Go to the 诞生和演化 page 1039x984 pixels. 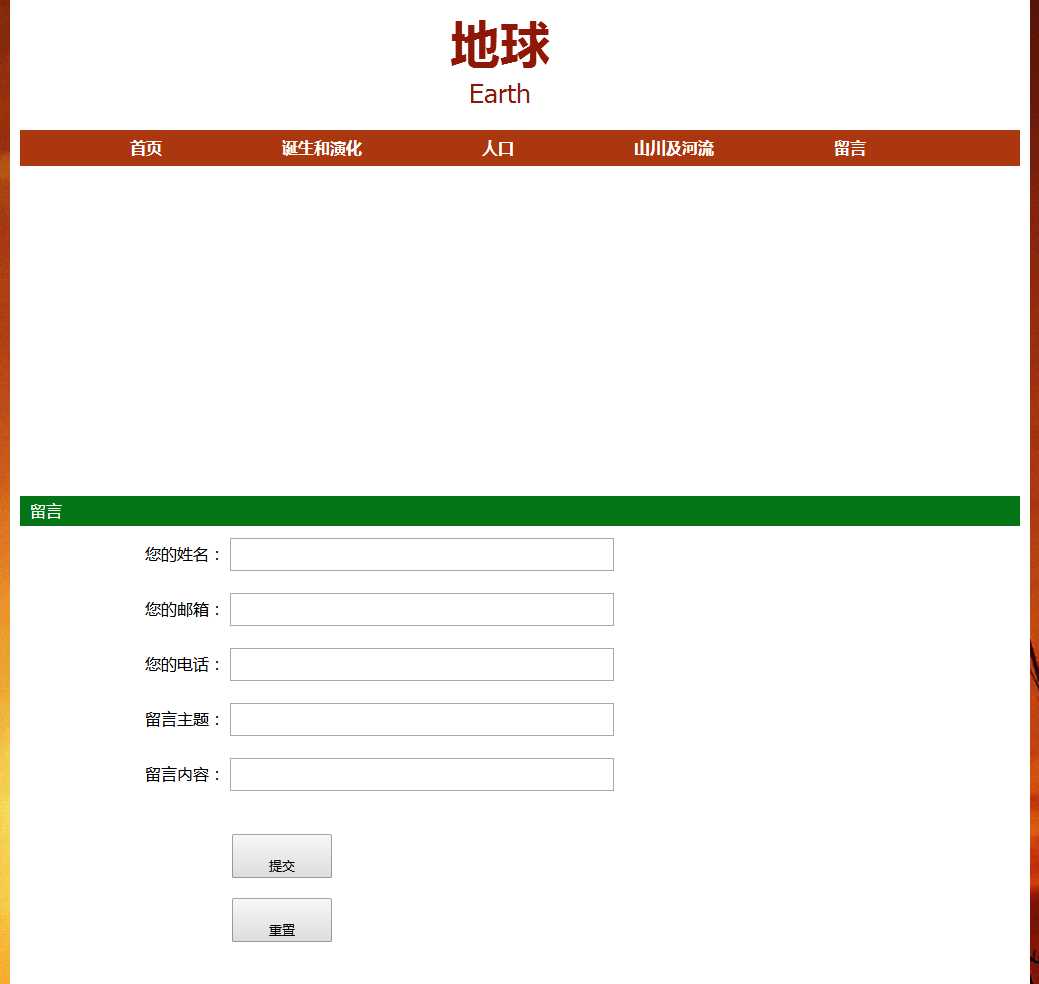coord(321,149)
